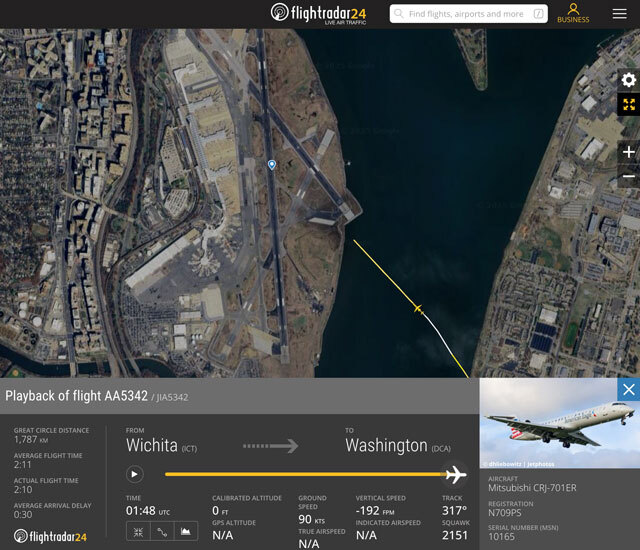The width and height of the screenshot is (640, 550).
Task: Click the route arrow between airports
Action: pos(270,446)
